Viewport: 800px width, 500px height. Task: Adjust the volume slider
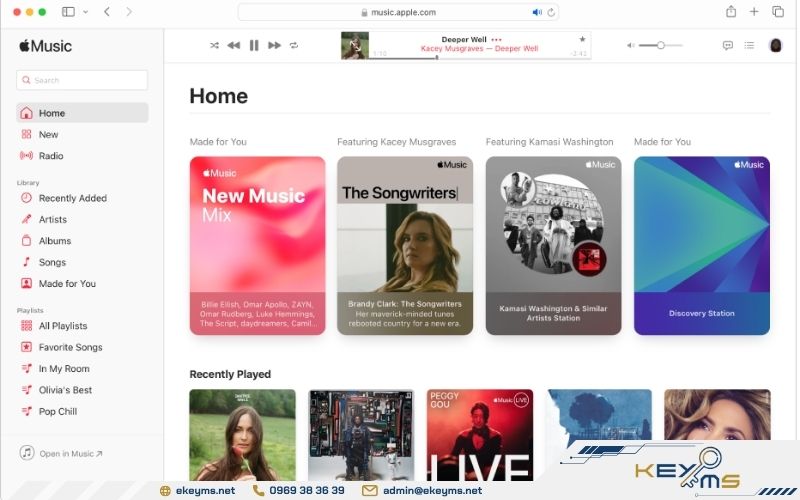661,45
